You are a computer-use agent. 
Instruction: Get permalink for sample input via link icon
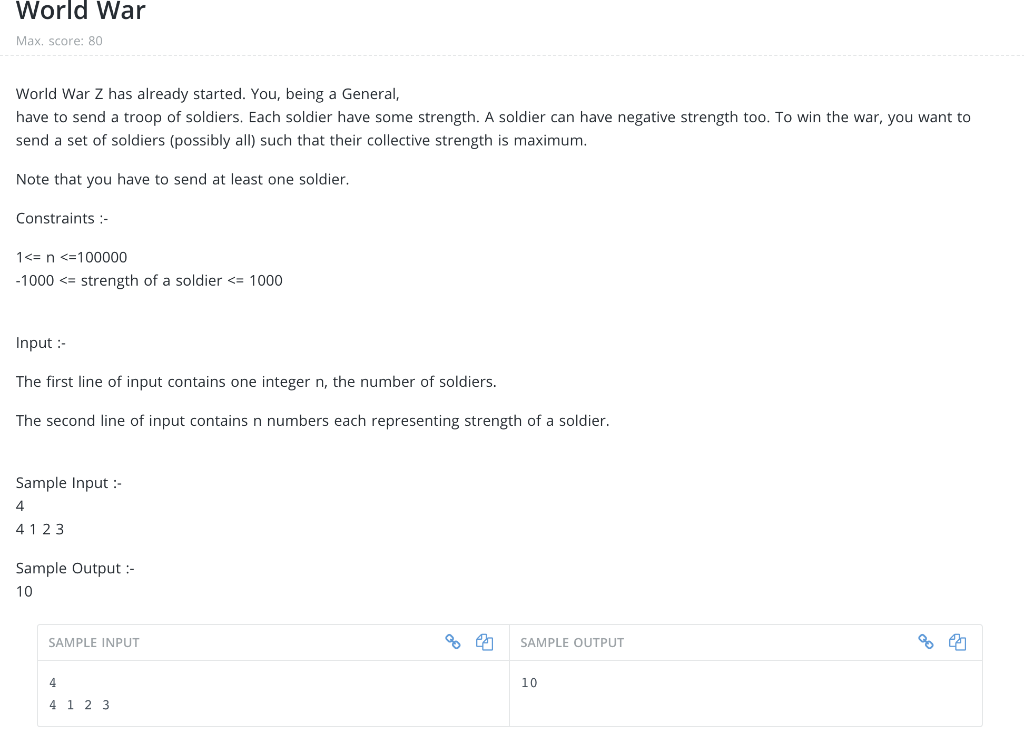453,642
